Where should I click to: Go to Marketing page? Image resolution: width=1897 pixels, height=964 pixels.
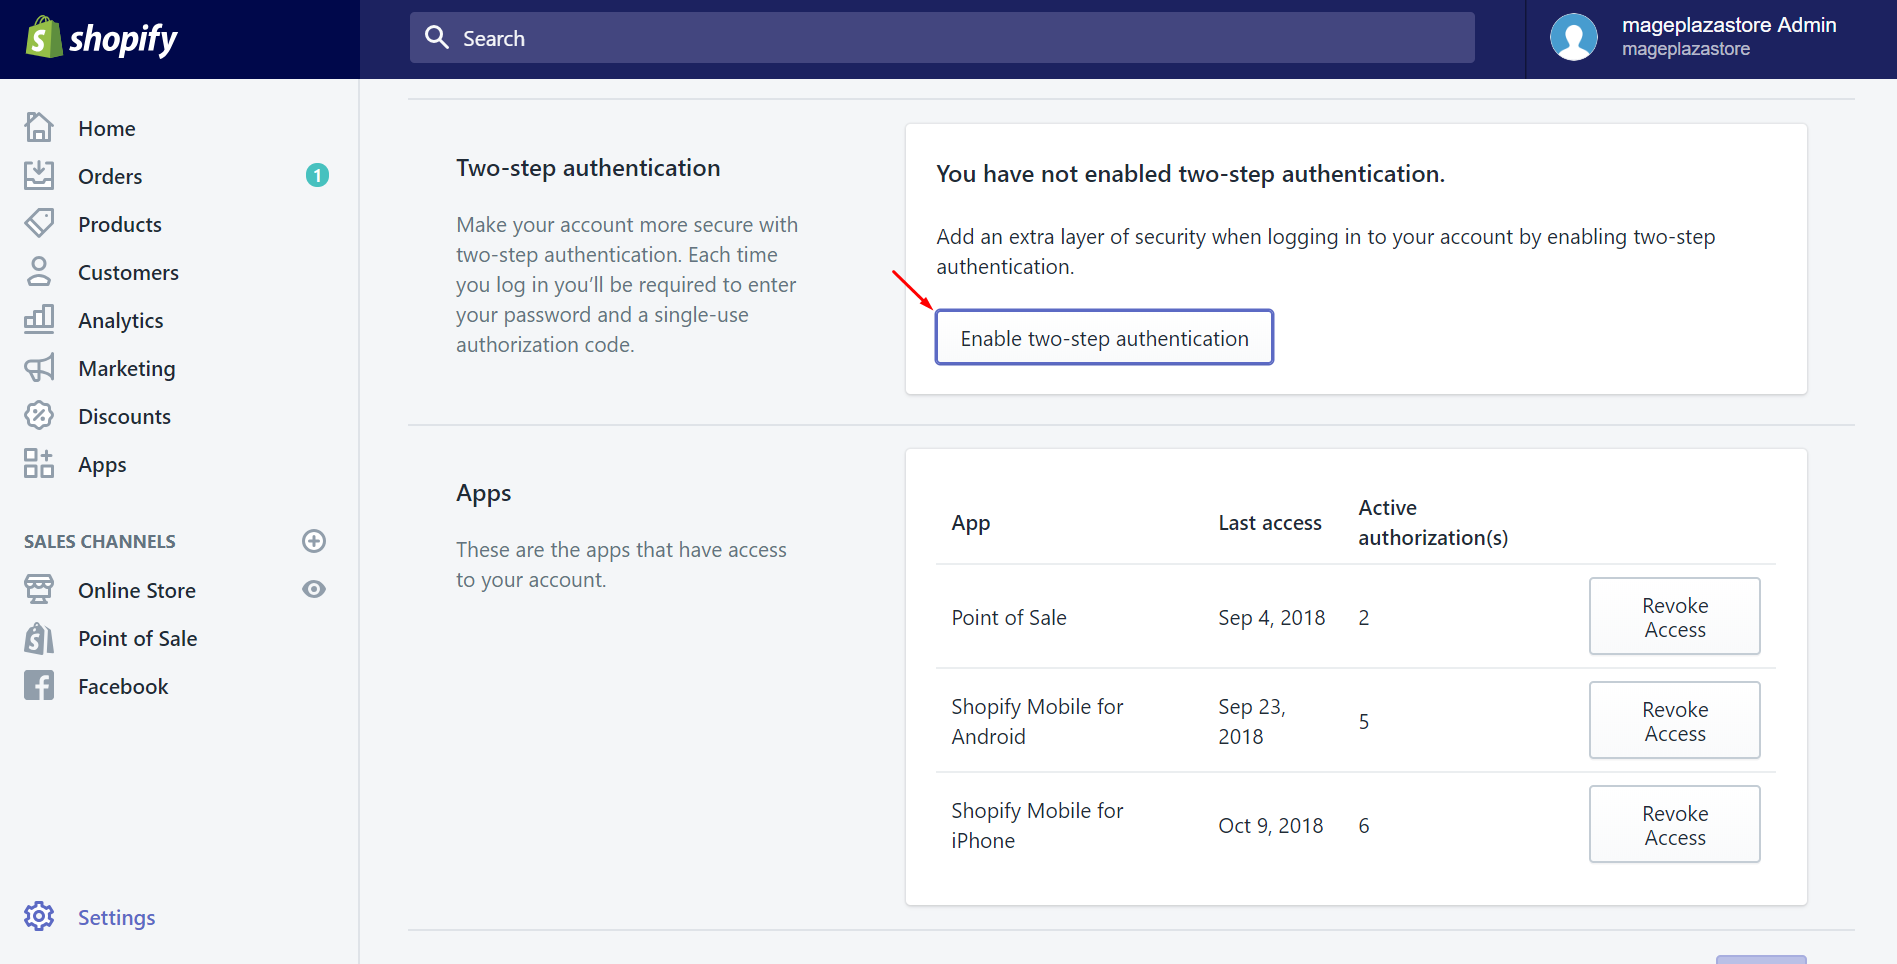click(127, 368)
